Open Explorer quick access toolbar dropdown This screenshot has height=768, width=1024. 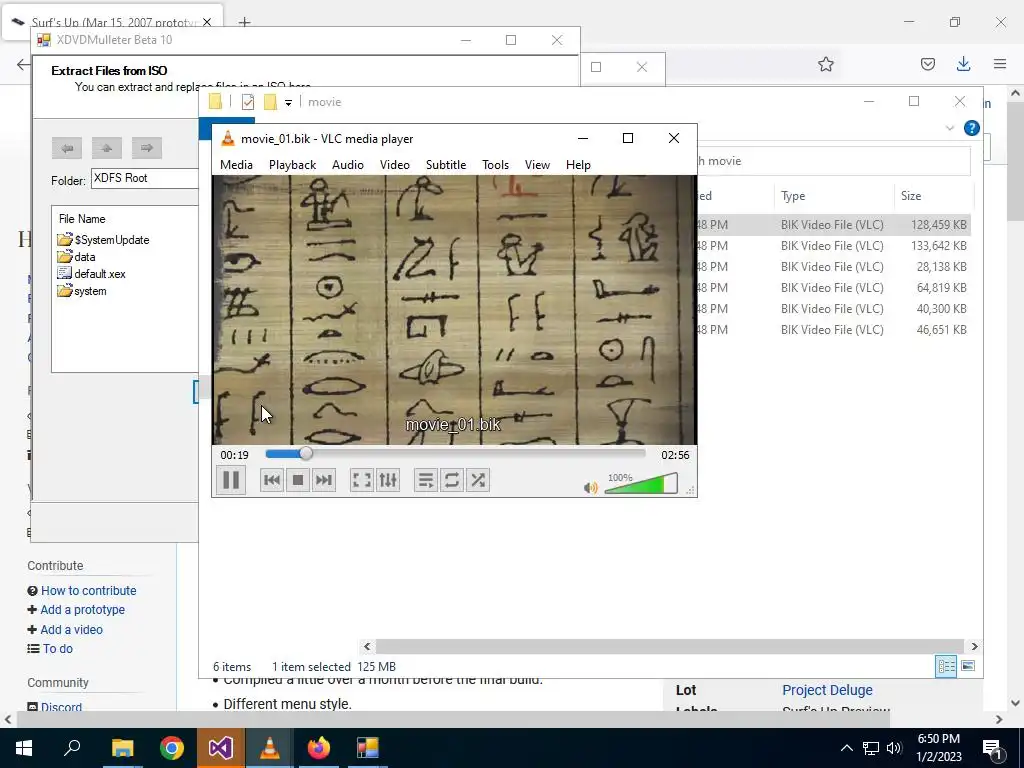tap(288, 103)
